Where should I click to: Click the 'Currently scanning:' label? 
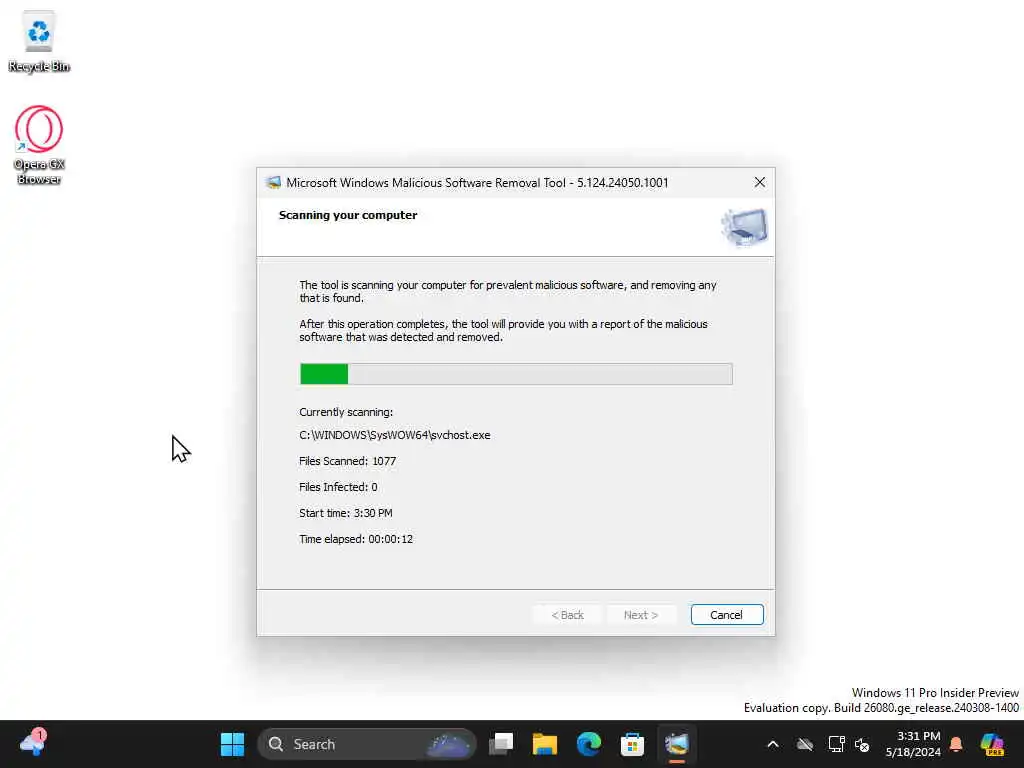click(x=346, y=412)
